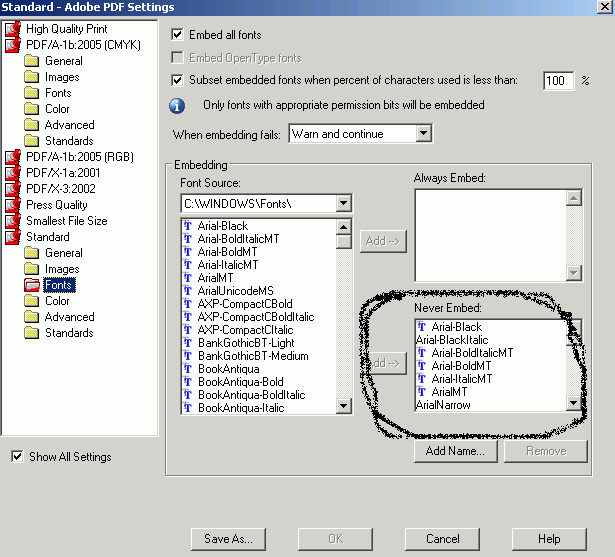Click the High Quality Print preset icon
This screenshot has height=557, width=615.
(13, 29)
